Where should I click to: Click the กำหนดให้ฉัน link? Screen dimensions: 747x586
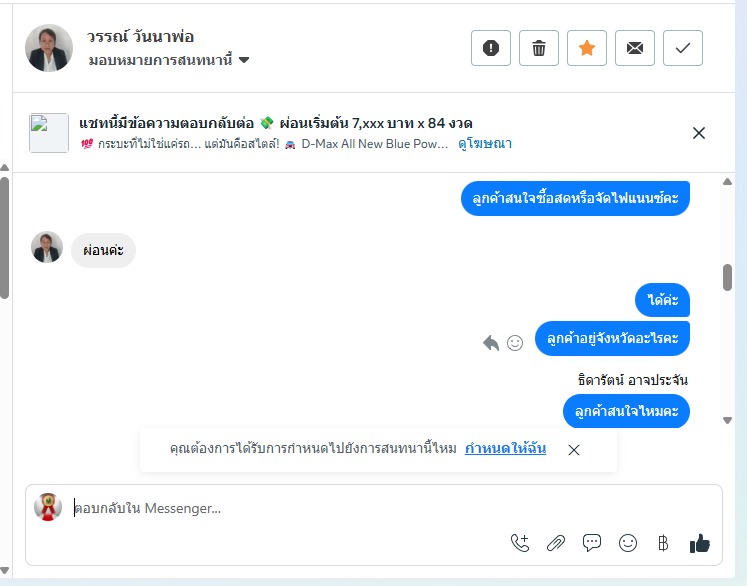(x=505, y=449)
